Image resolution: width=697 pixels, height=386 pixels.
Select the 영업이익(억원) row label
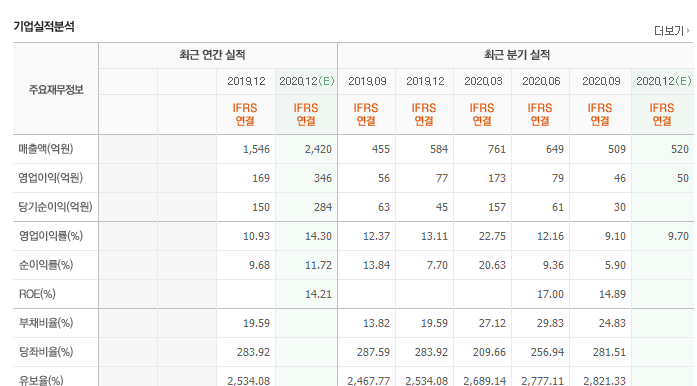[x=50, y=178]
